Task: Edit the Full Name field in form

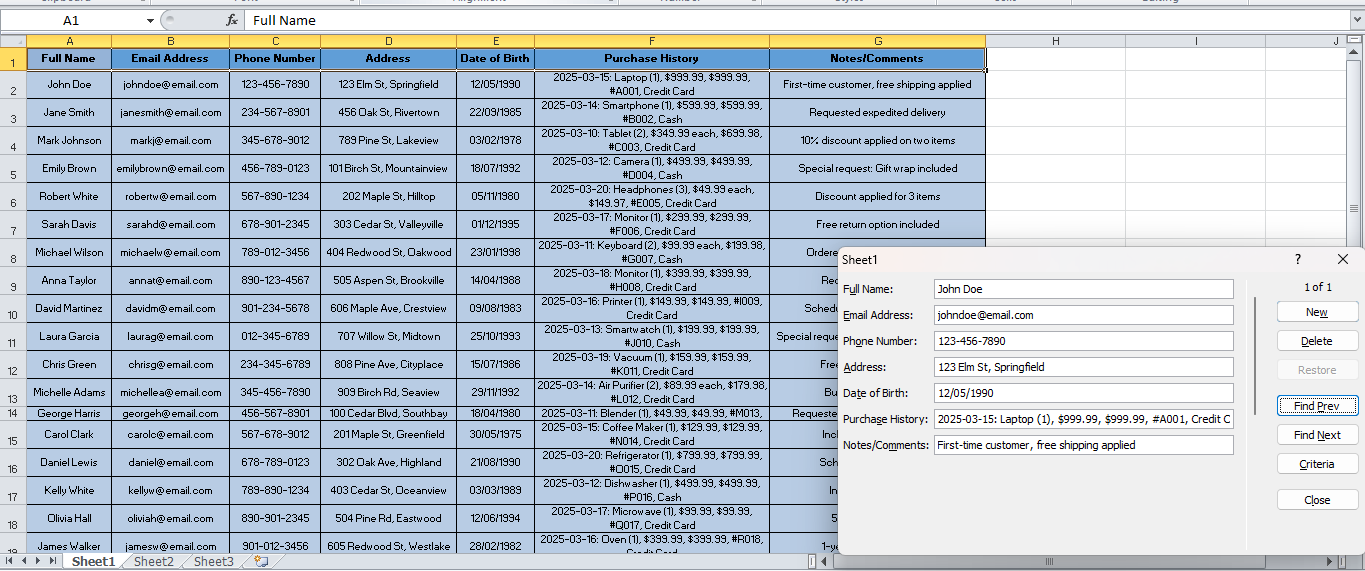Action: [1084, 289]
